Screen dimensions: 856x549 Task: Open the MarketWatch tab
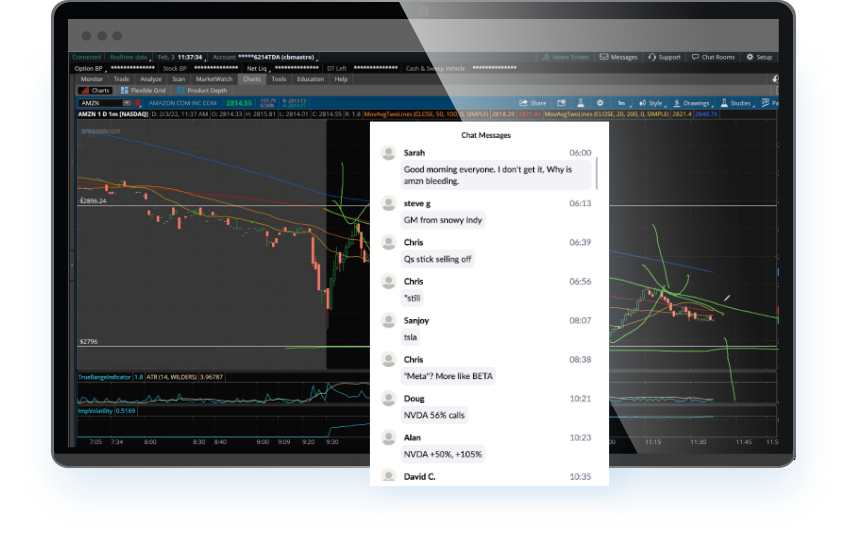213,79
